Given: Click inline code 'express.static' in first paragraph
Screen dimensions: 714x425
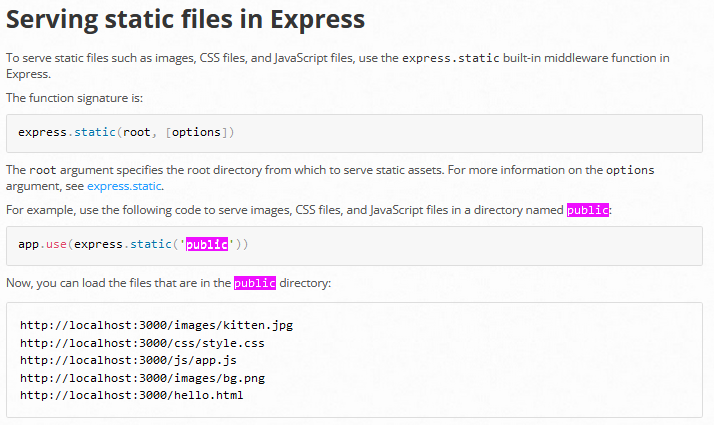Looking at the screenshot, I should click(x=451, y=58).
